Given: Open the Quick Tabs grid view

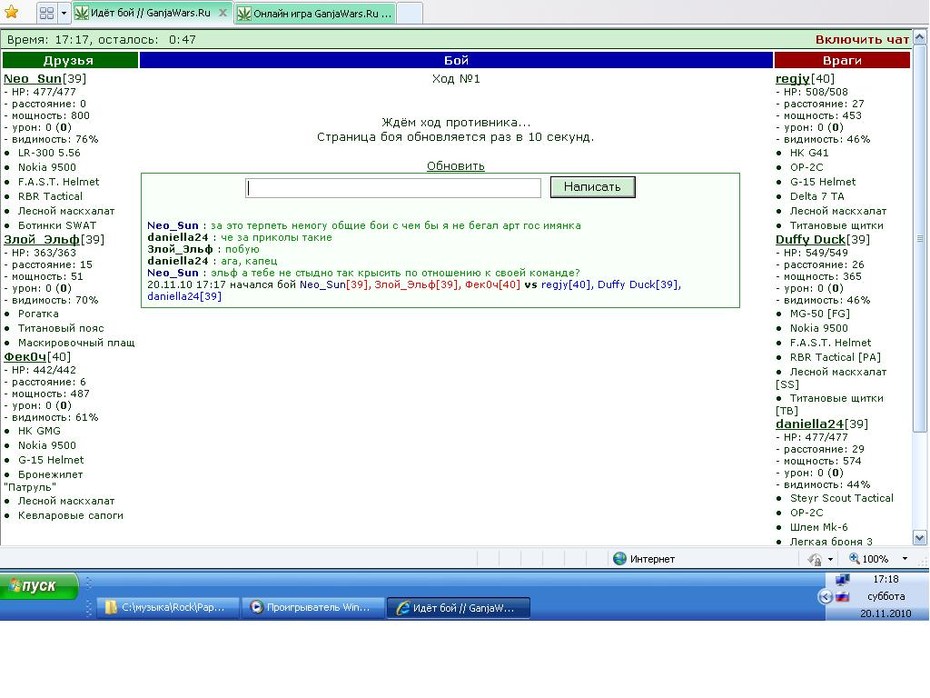Looking at the screenshot, I should click(x=46, y=12).
